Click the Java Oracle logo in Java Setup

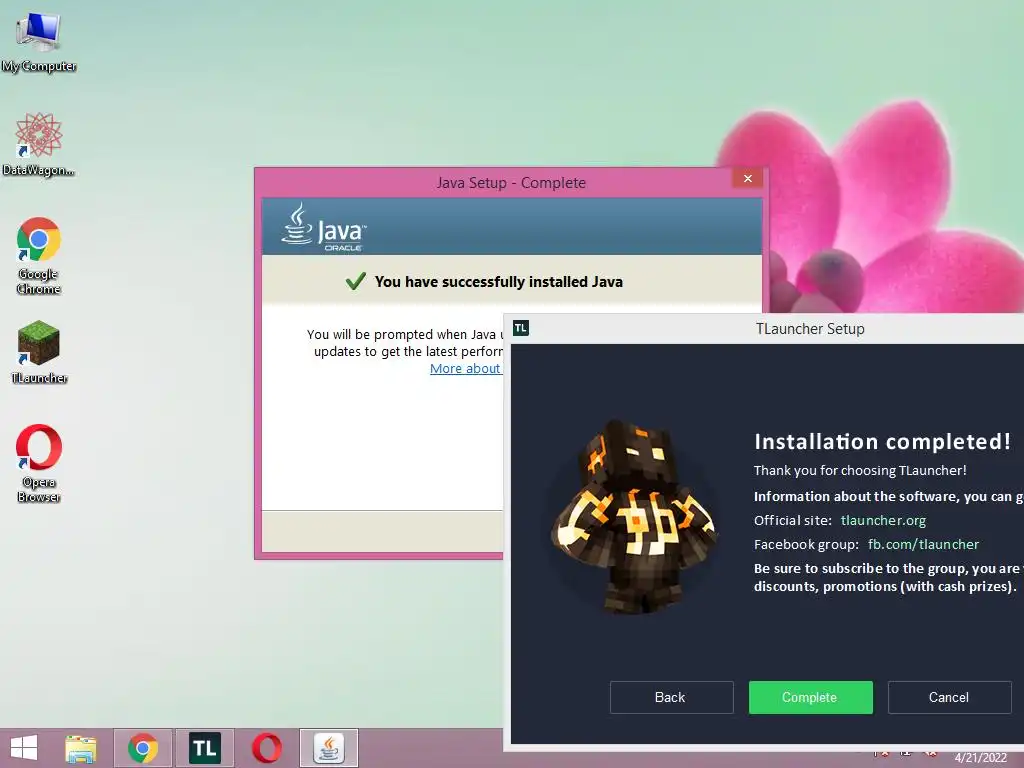[324, 227]
